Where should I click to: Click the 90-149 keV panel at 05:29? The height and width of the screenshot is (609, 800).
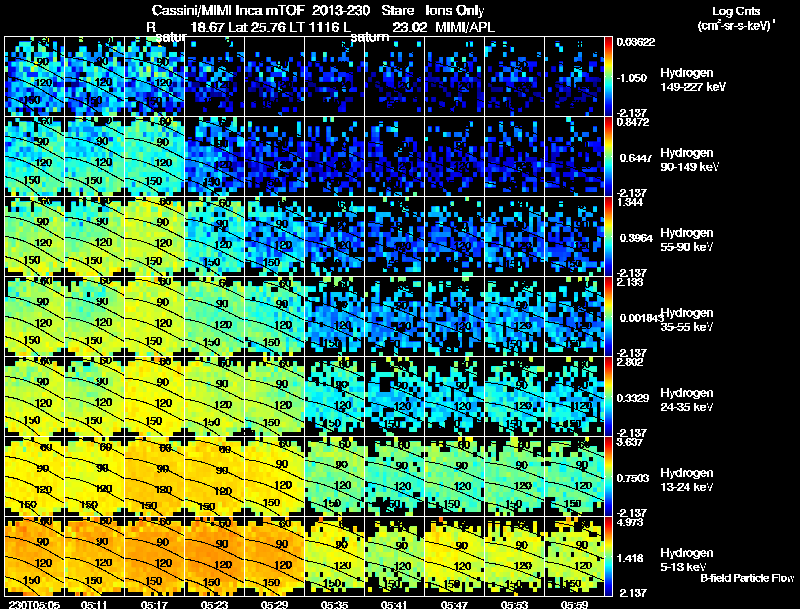(x=275, y=156)
